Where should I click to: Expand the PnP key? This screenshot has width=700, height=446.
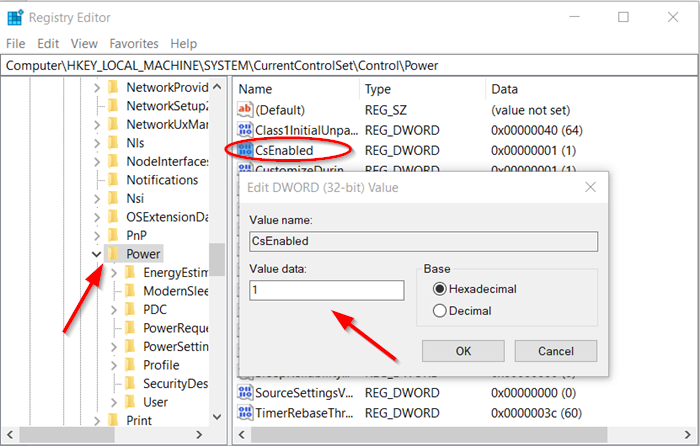[97, 236]
